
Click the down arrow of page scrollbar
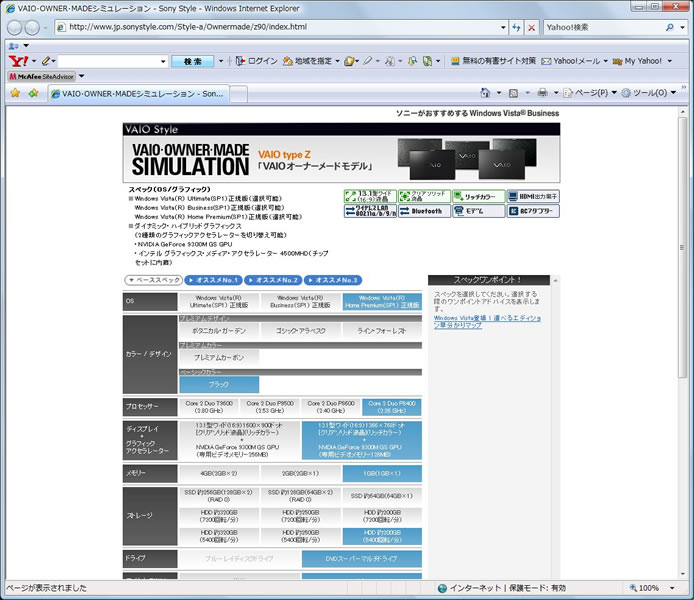coord(682,574)
